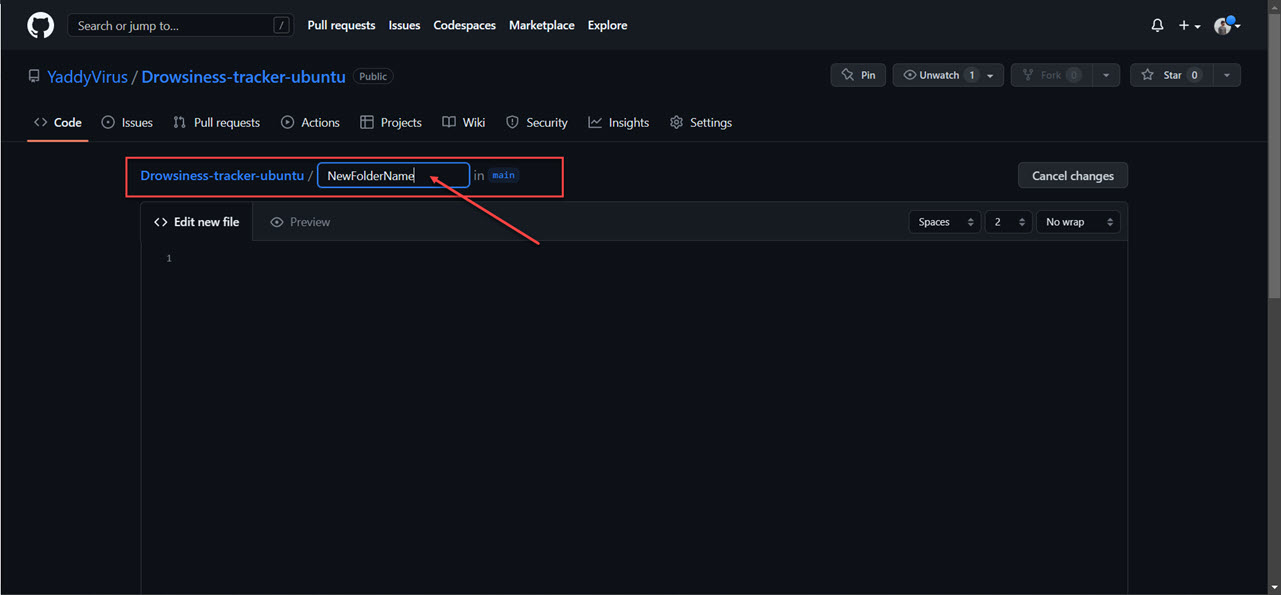Go to Marketplace
This screenshot has height=595, width=1281.
541,25
